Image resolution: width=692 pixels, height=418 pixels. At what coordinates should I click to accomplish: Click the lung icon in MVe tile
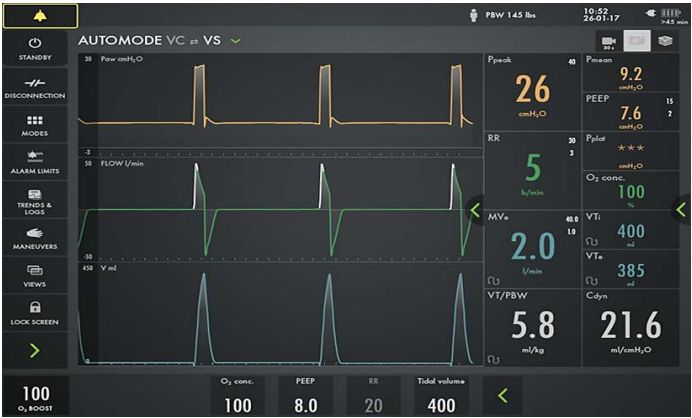tap(494, 281)
